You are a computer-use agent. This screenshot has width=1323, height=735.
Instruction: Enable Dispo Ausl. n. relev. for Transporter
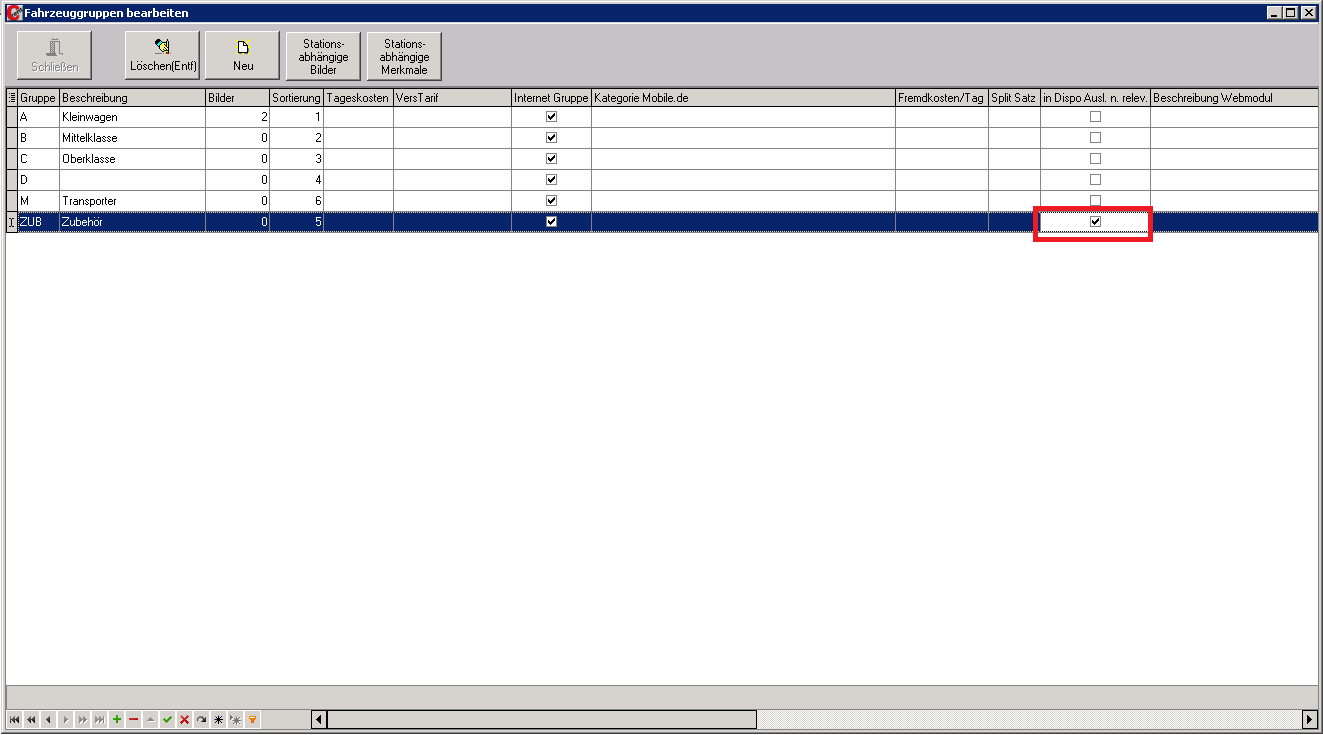[1095, 201]
